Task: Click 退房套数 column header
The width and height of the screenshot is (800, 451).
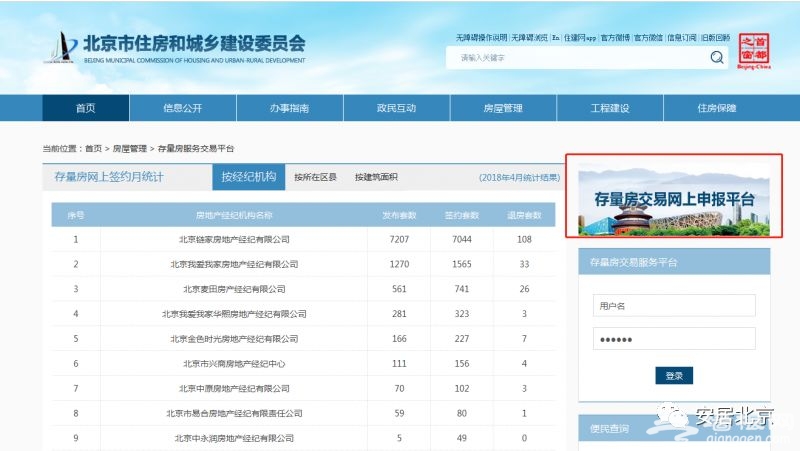Action: coord(524,215)
